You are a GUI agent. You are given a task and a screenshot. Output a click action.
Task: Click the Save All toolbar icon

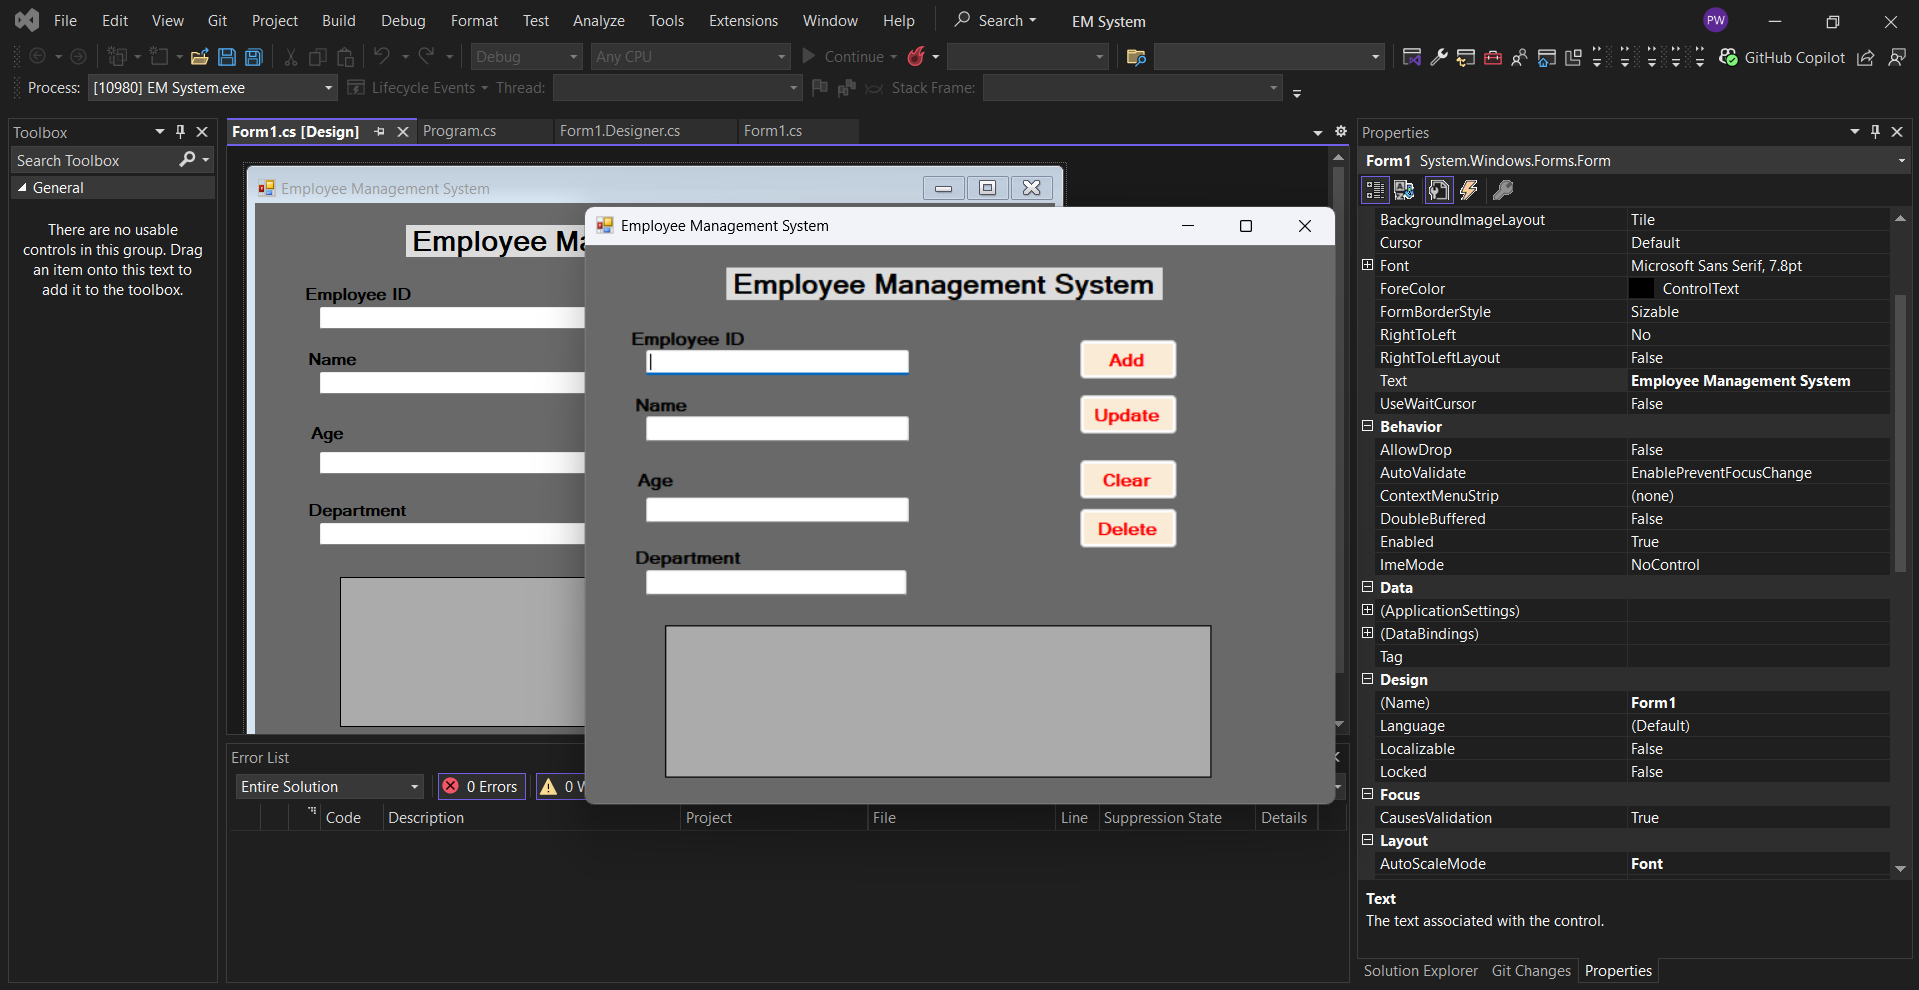tap(254, 57)
